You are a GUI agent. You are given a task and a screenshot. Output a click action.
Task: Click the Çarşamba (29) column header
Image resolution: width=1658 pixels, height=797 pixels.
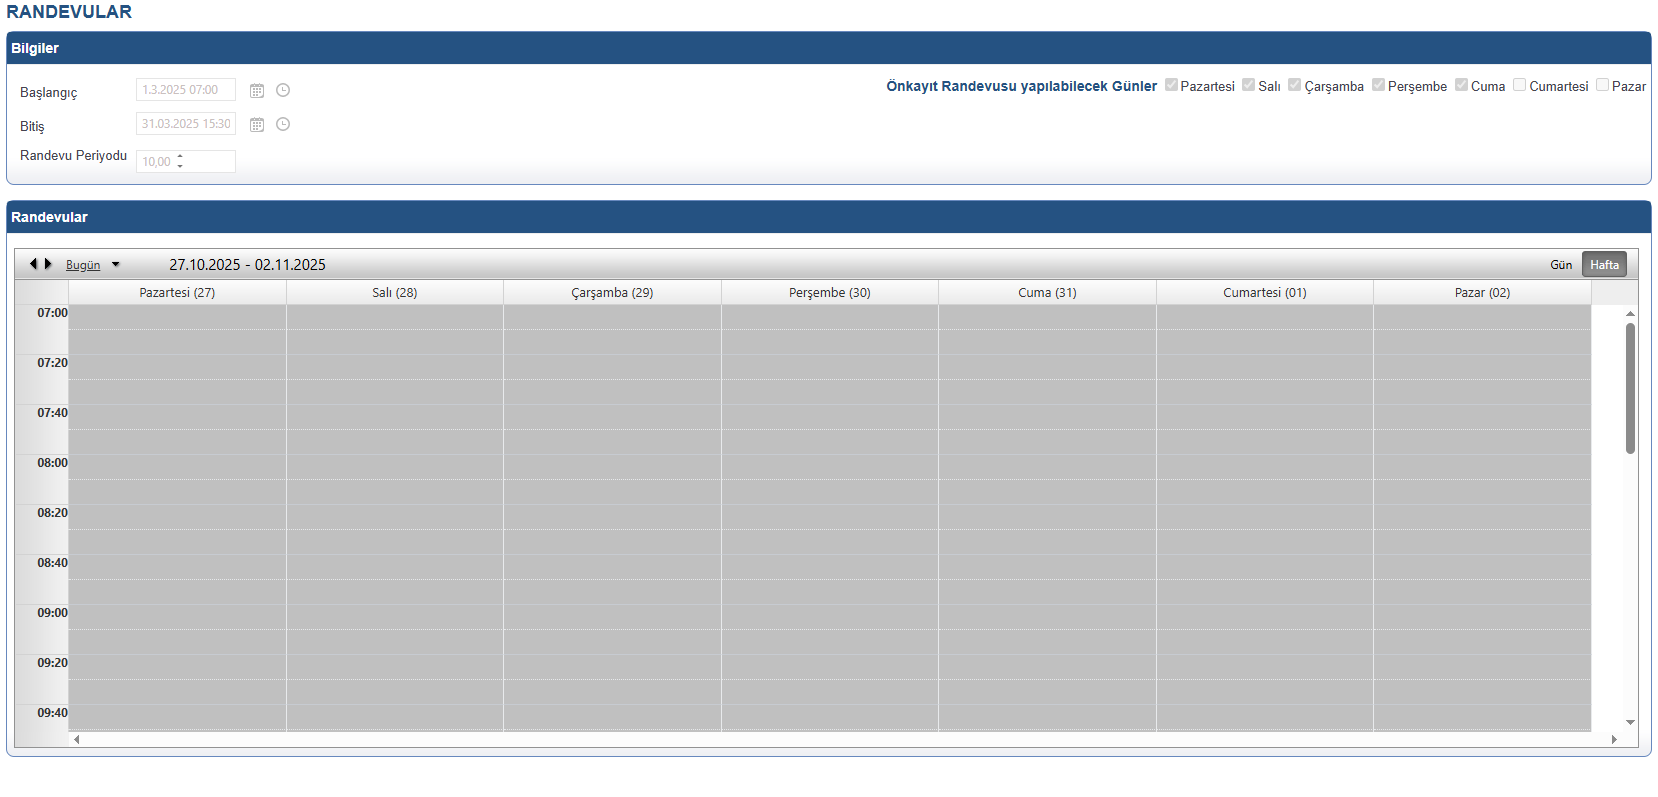click(612, 293)
